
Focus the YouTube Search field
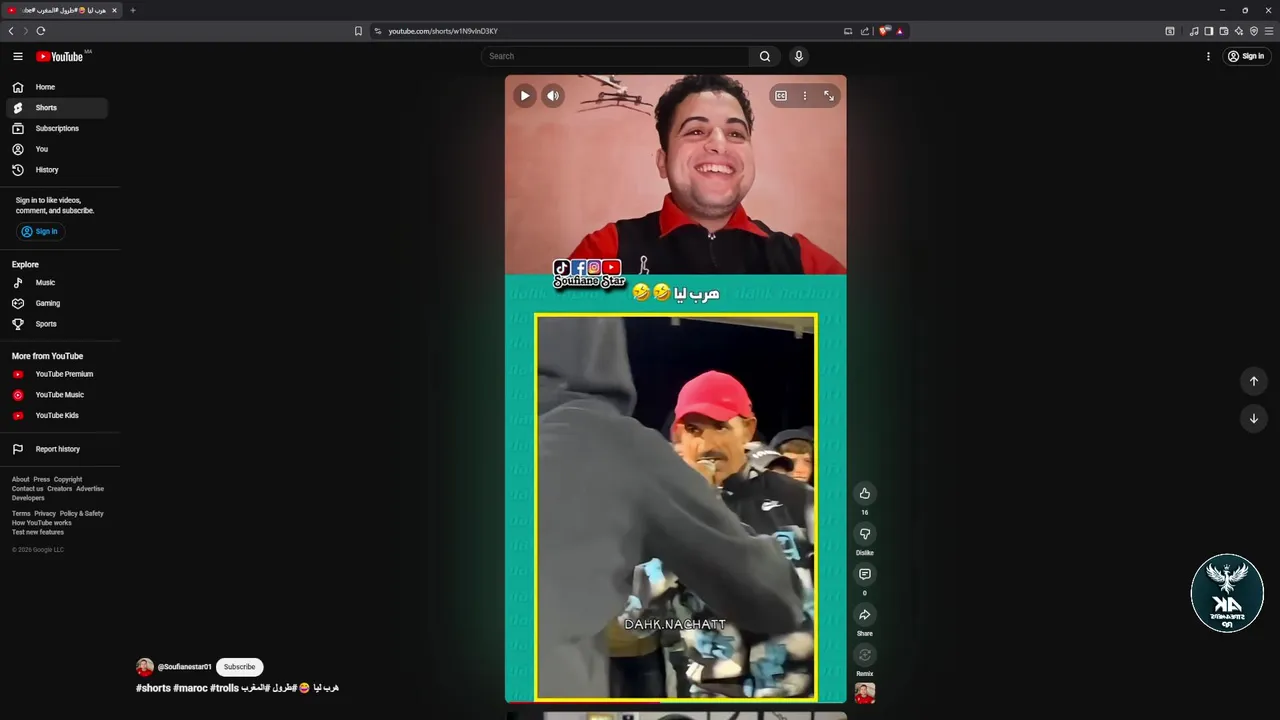(615, 56)
